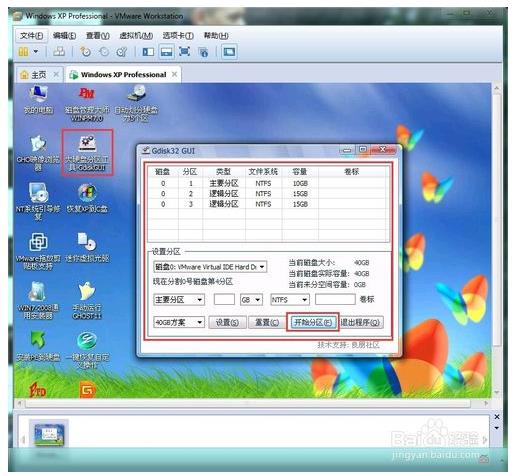Click the VM thumbnail in the bottom bar
Image resolution: width=512 pixels, height=476 pixels.
tap(49, 435)
